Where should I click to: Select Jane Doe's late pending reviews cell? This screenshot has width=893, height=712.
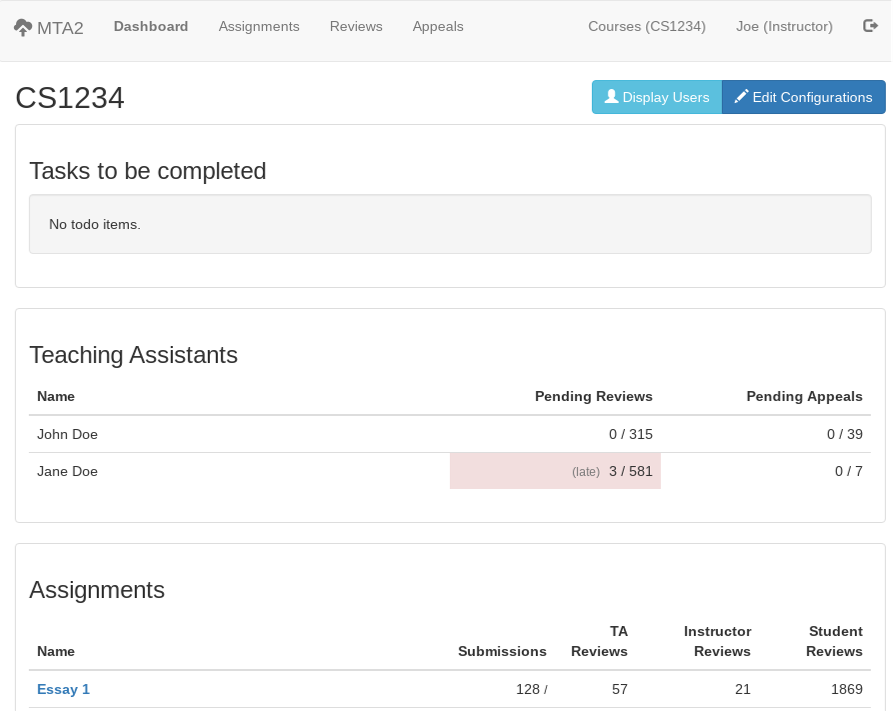[x=555, y=471]
